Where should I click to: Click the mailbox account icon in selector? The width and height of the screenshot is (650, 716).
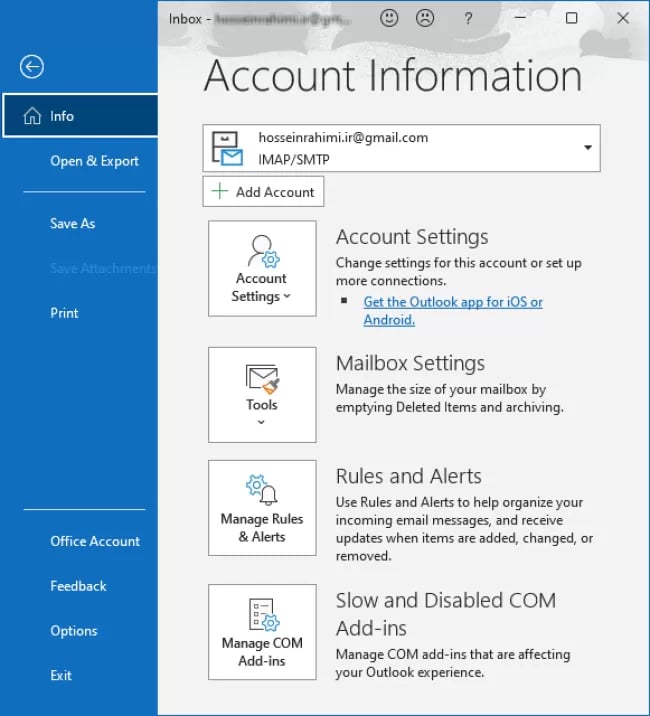coord(227,148)
